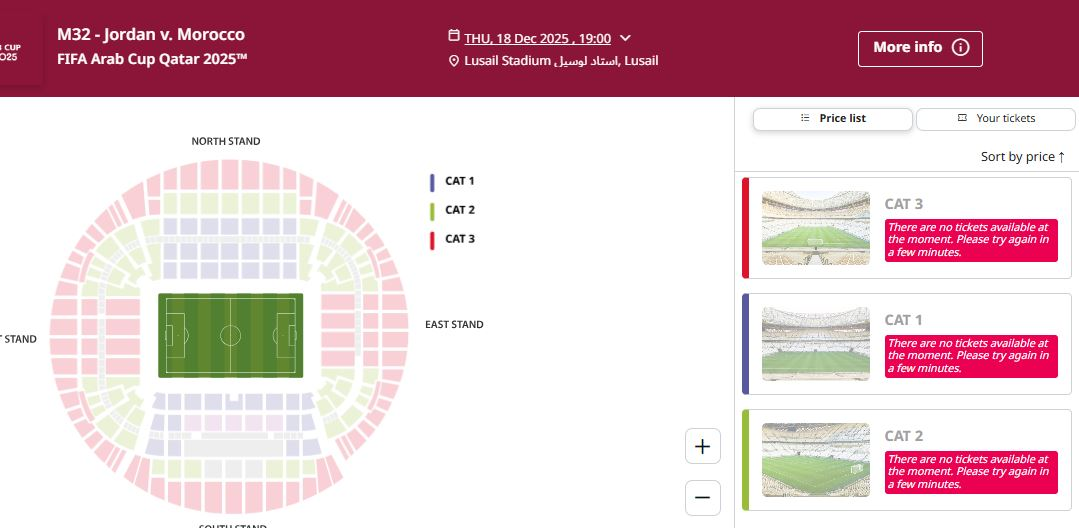The width and height of the screenshot is (1079, 528).
Task: Select the CAT 3 ticket category card
Action: (x=906, y=227)
